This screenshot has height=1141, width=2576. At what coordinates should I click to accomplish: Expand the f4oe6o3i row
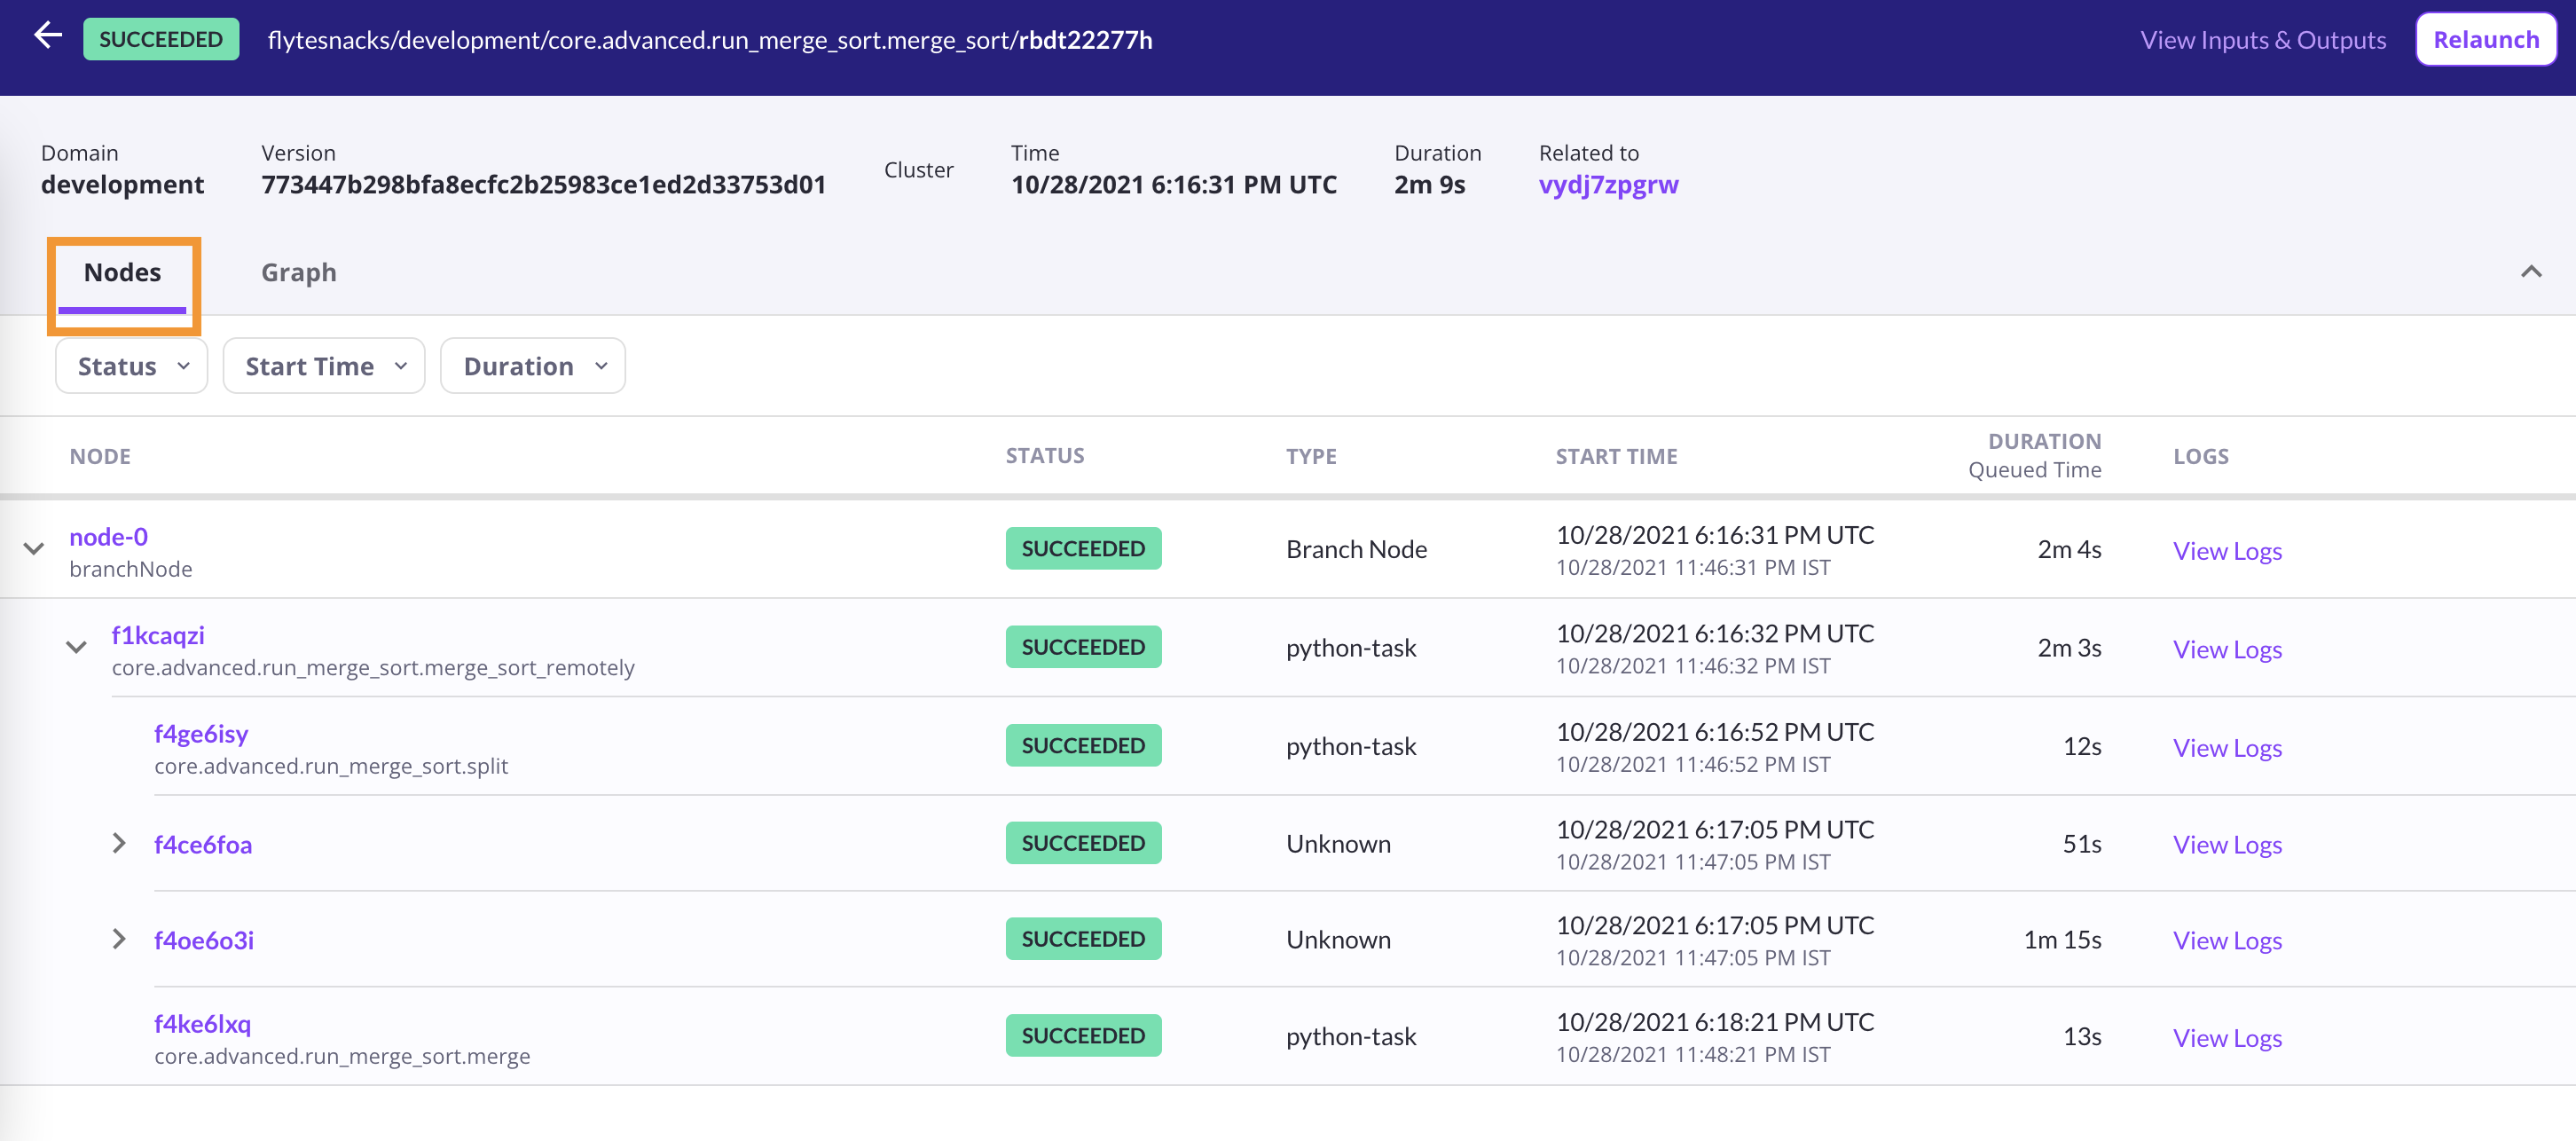pyautogui.click(x=119, y=939)
